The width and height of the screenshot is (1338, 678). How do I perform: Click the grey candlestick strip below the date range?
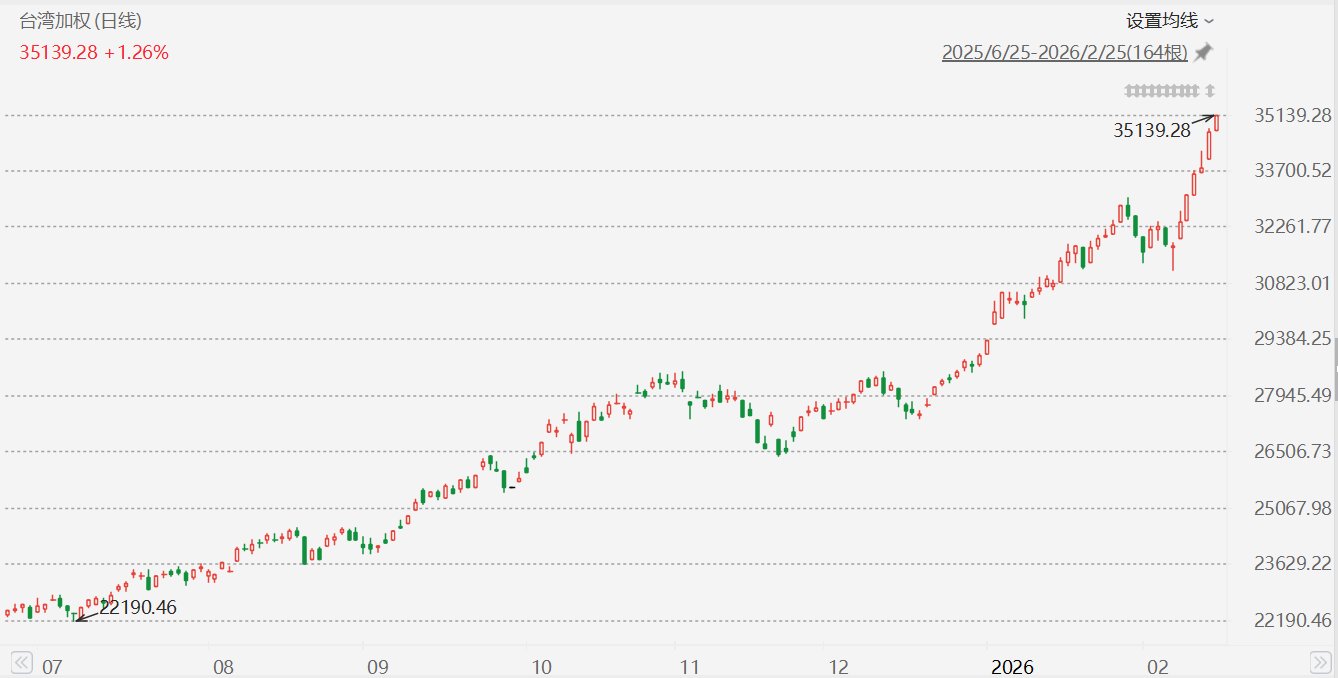click(x=1162, y=91)
